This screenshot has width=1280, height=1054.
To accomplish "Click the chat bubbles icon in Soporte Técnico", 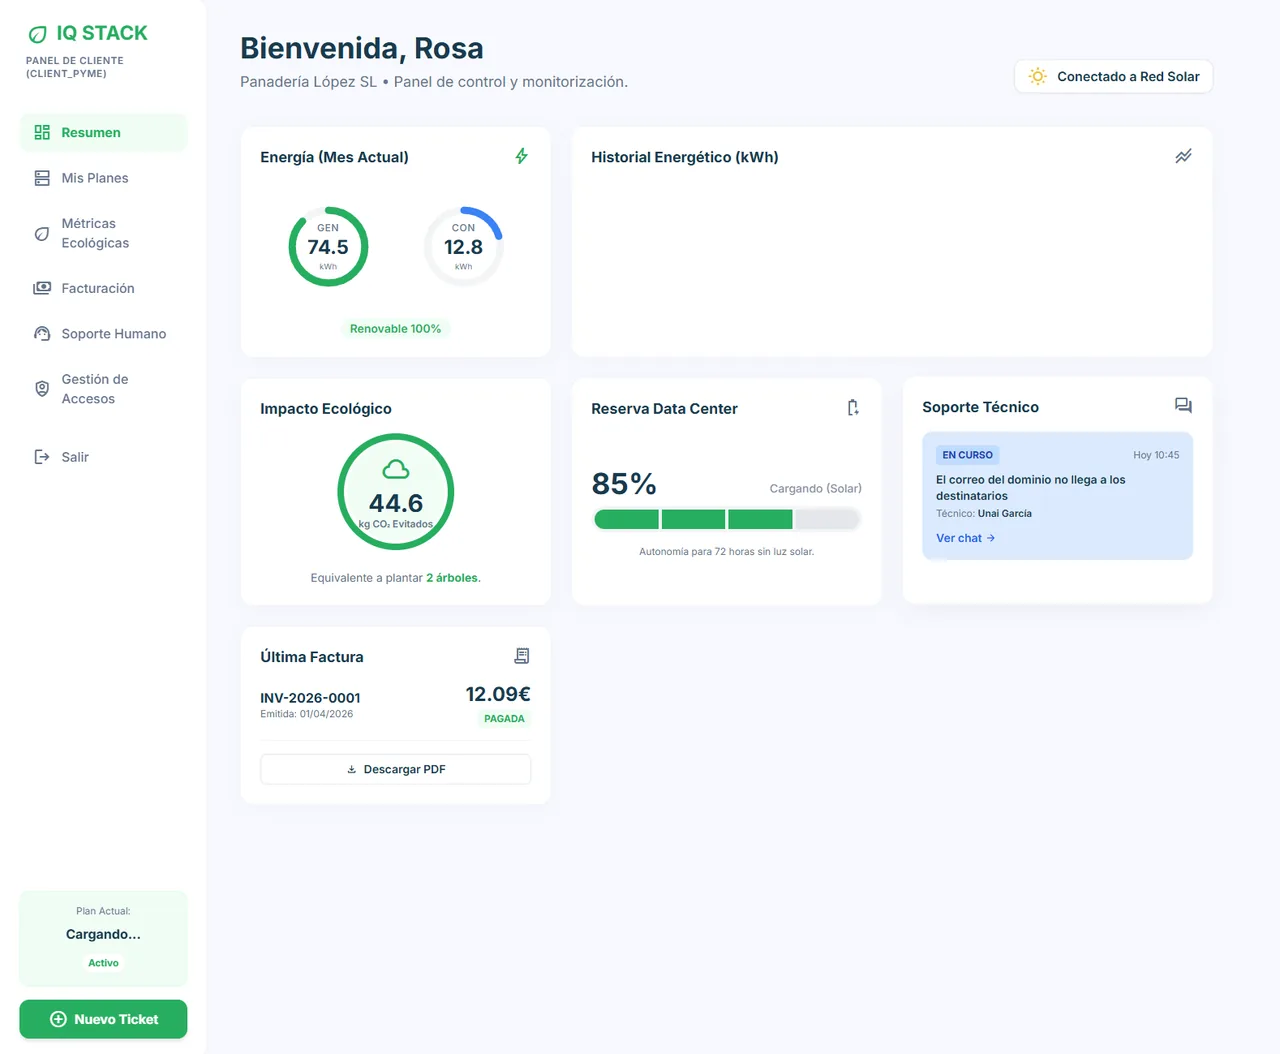I will coord(1183,405).
